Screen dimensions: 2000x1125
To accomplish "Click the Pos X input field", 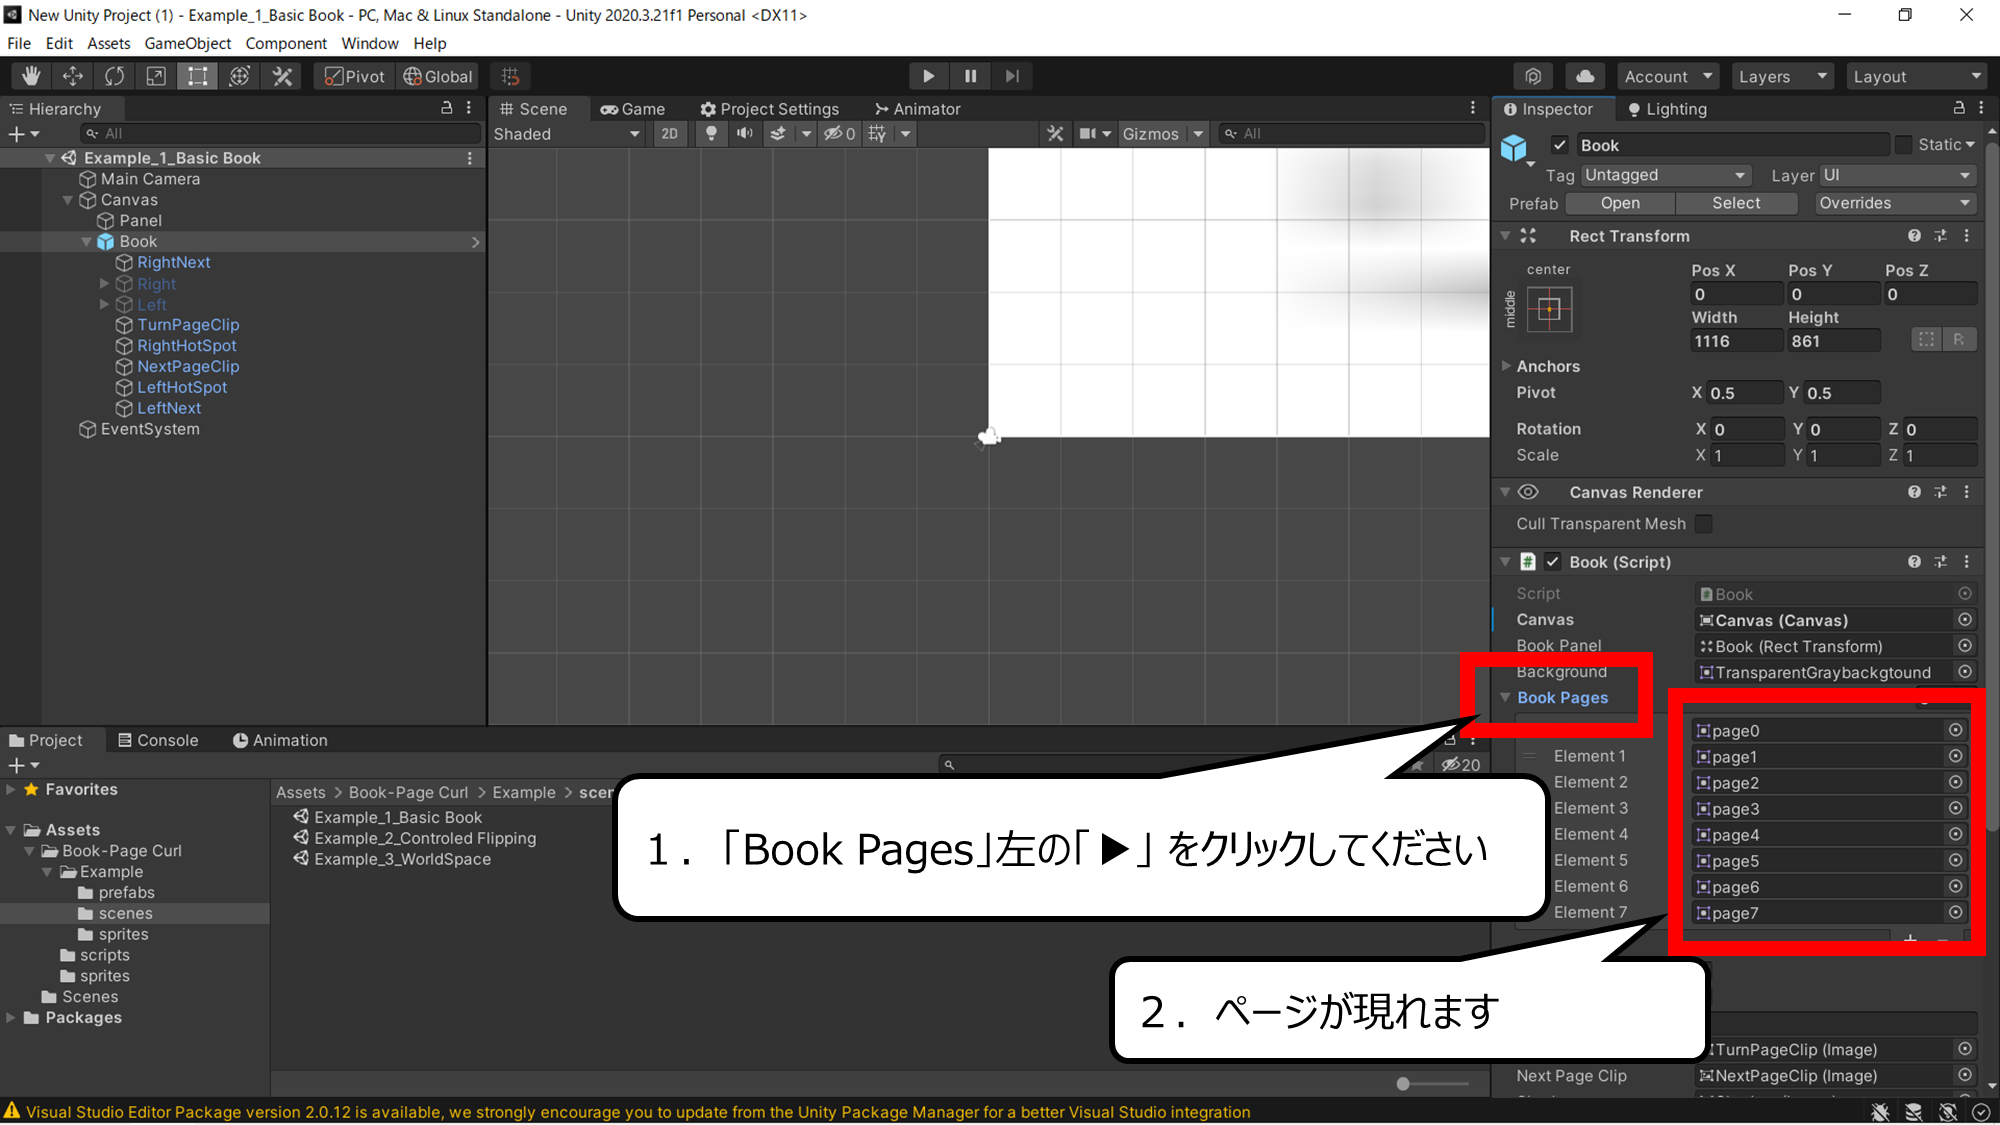I will [1736, 294].
